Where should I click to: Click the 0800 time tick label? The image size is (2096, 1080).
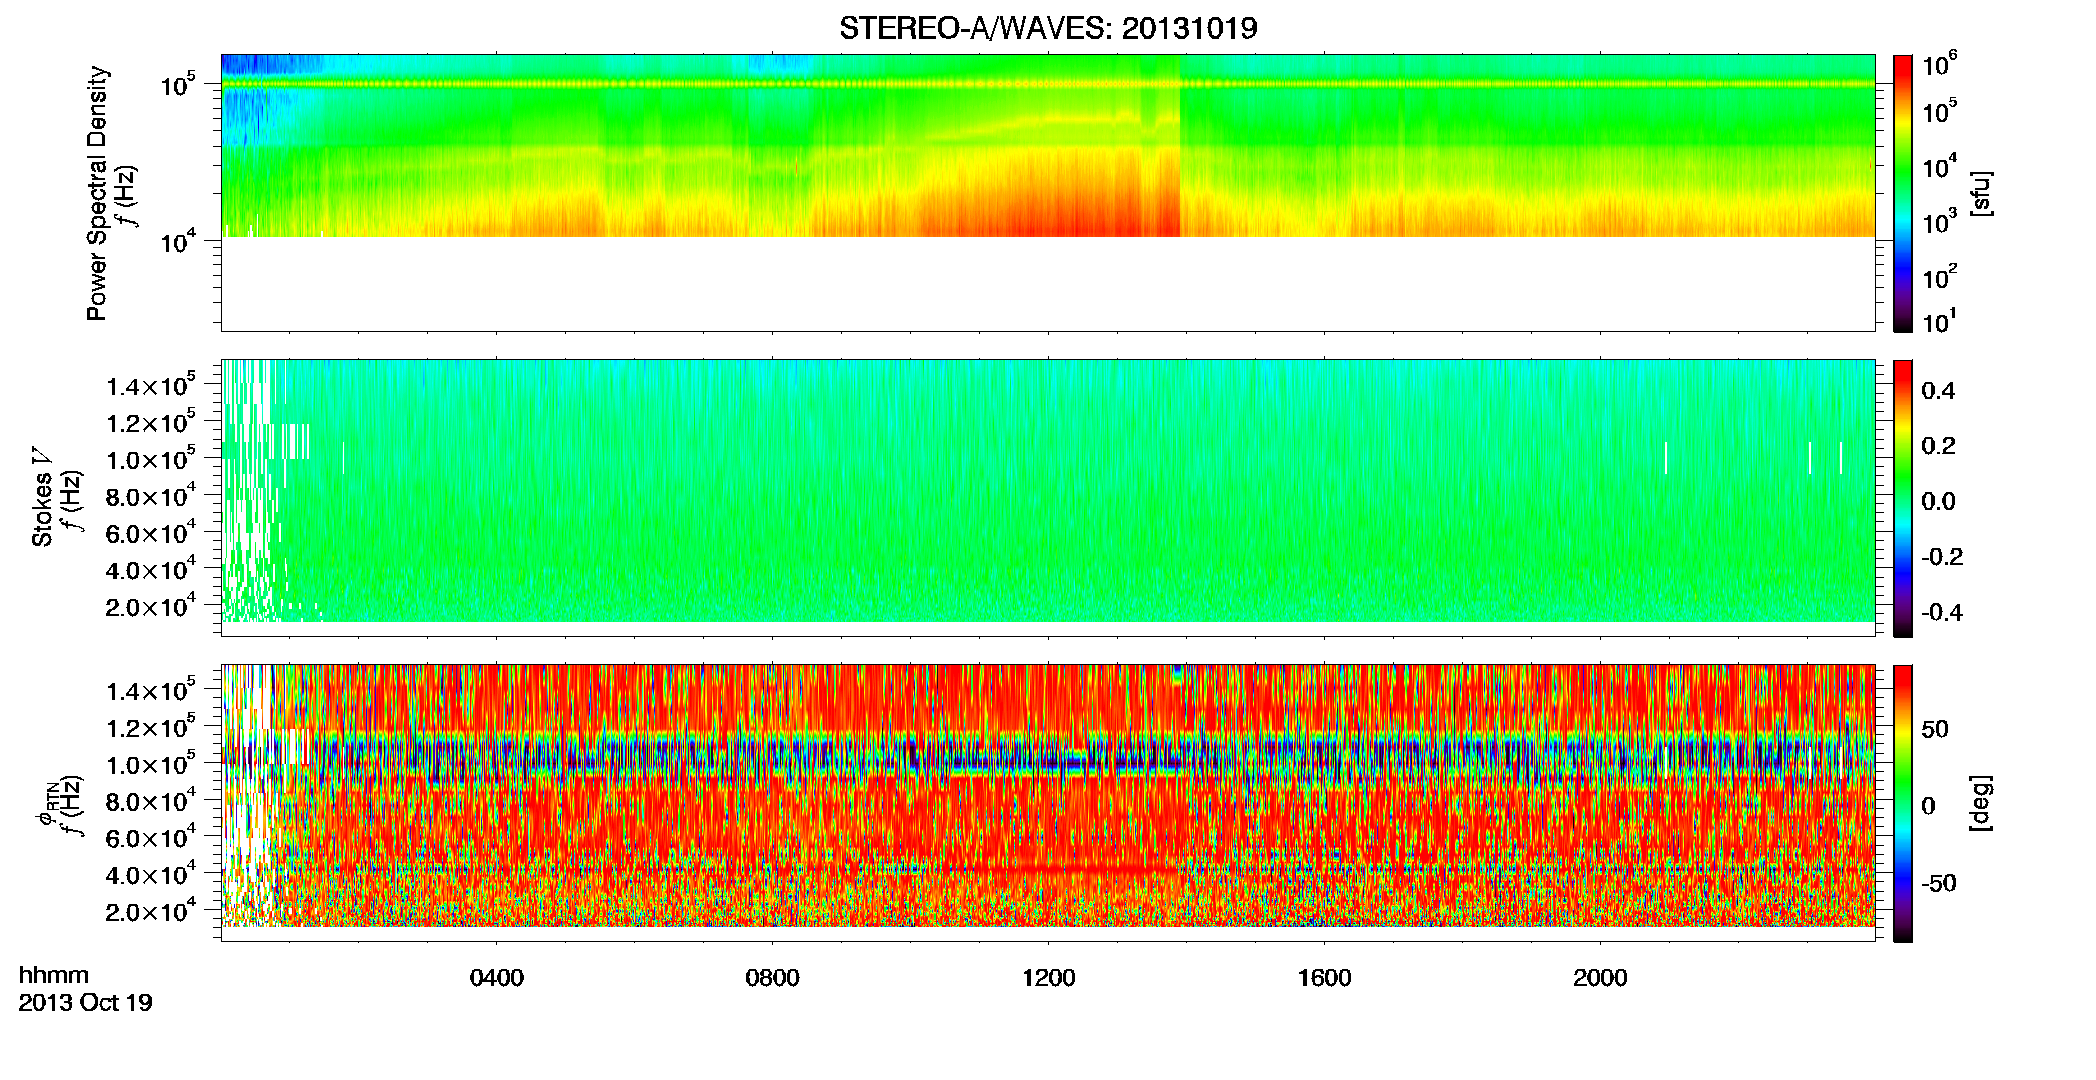[773, 978]
